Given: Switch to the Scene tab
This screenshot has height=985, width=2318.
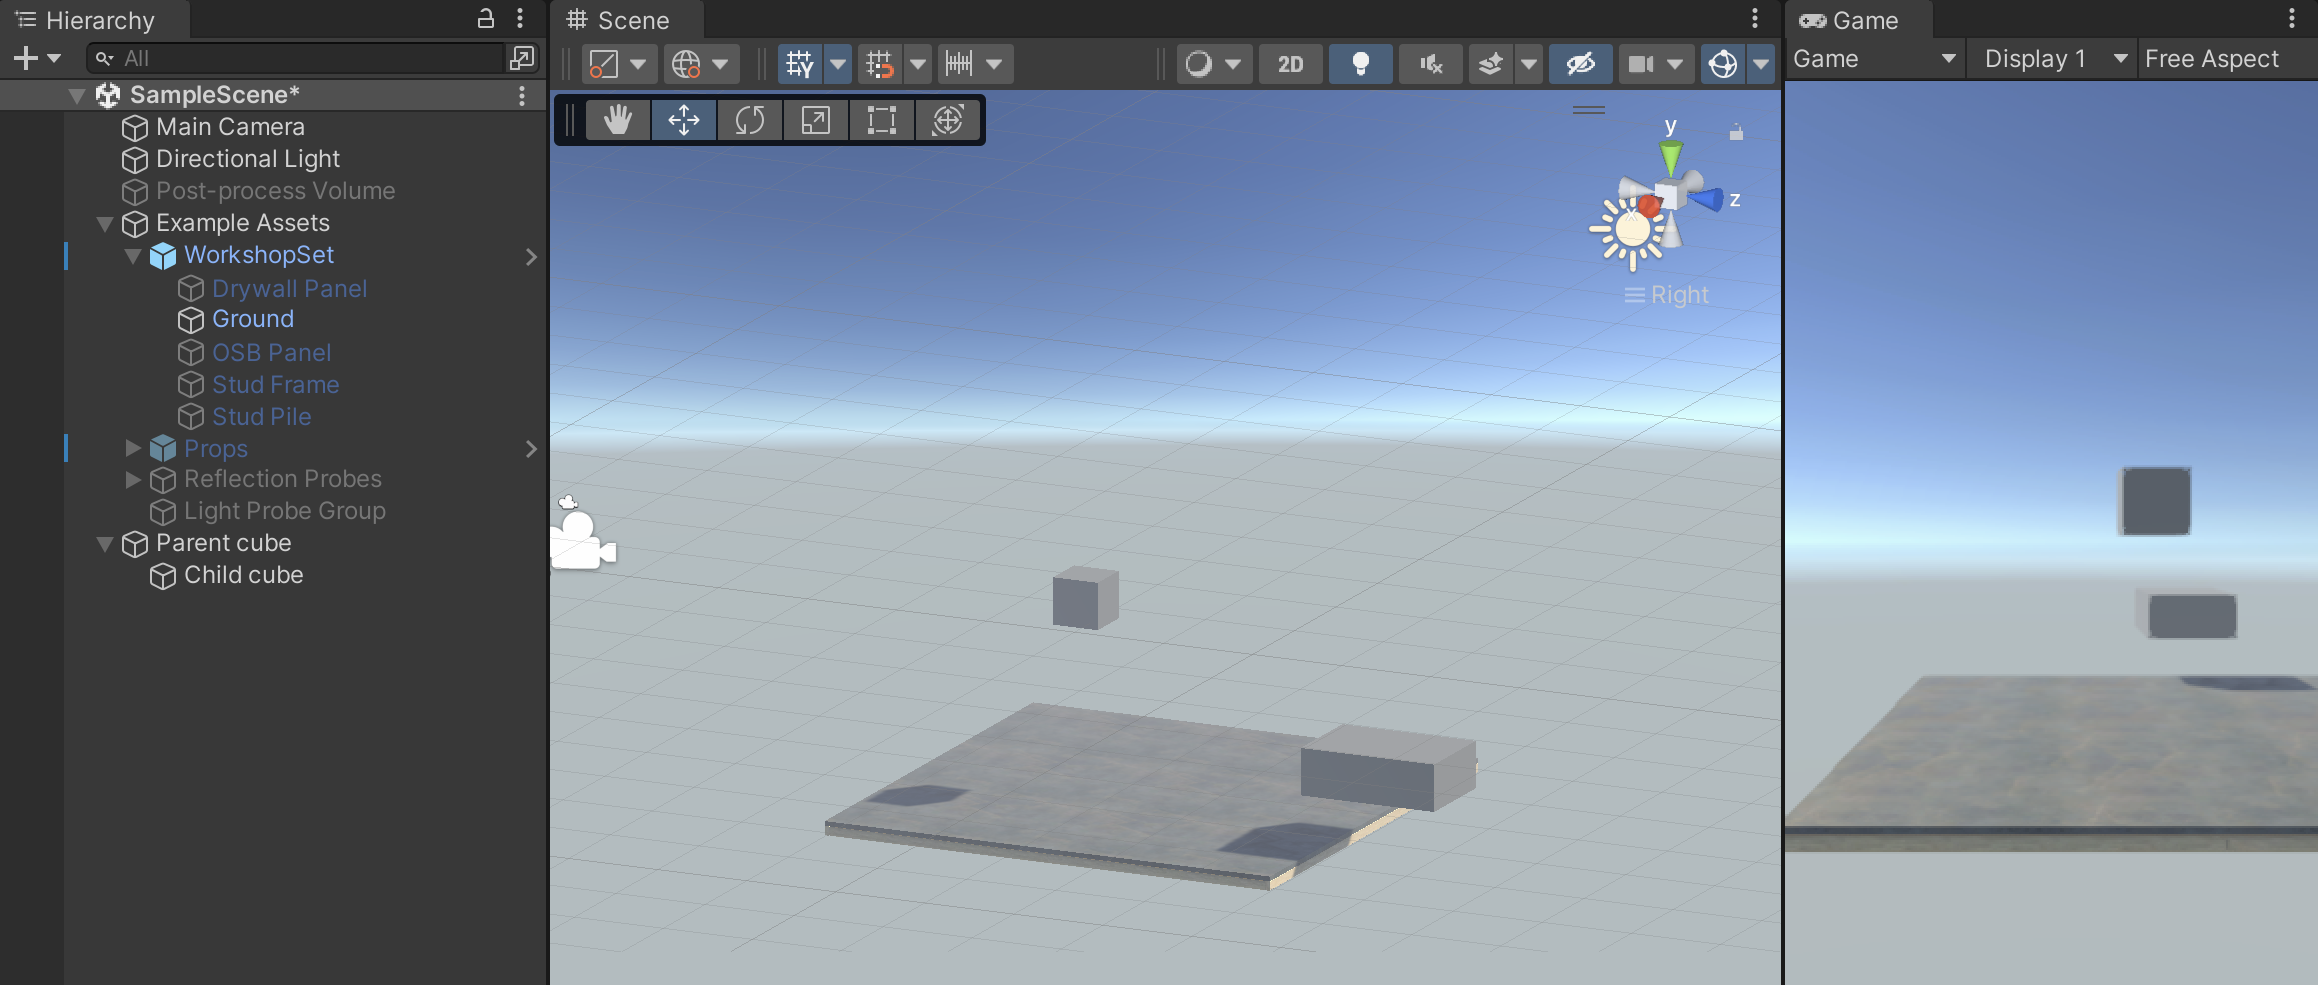Looking at the screenshot, I should tap(627, 20).
